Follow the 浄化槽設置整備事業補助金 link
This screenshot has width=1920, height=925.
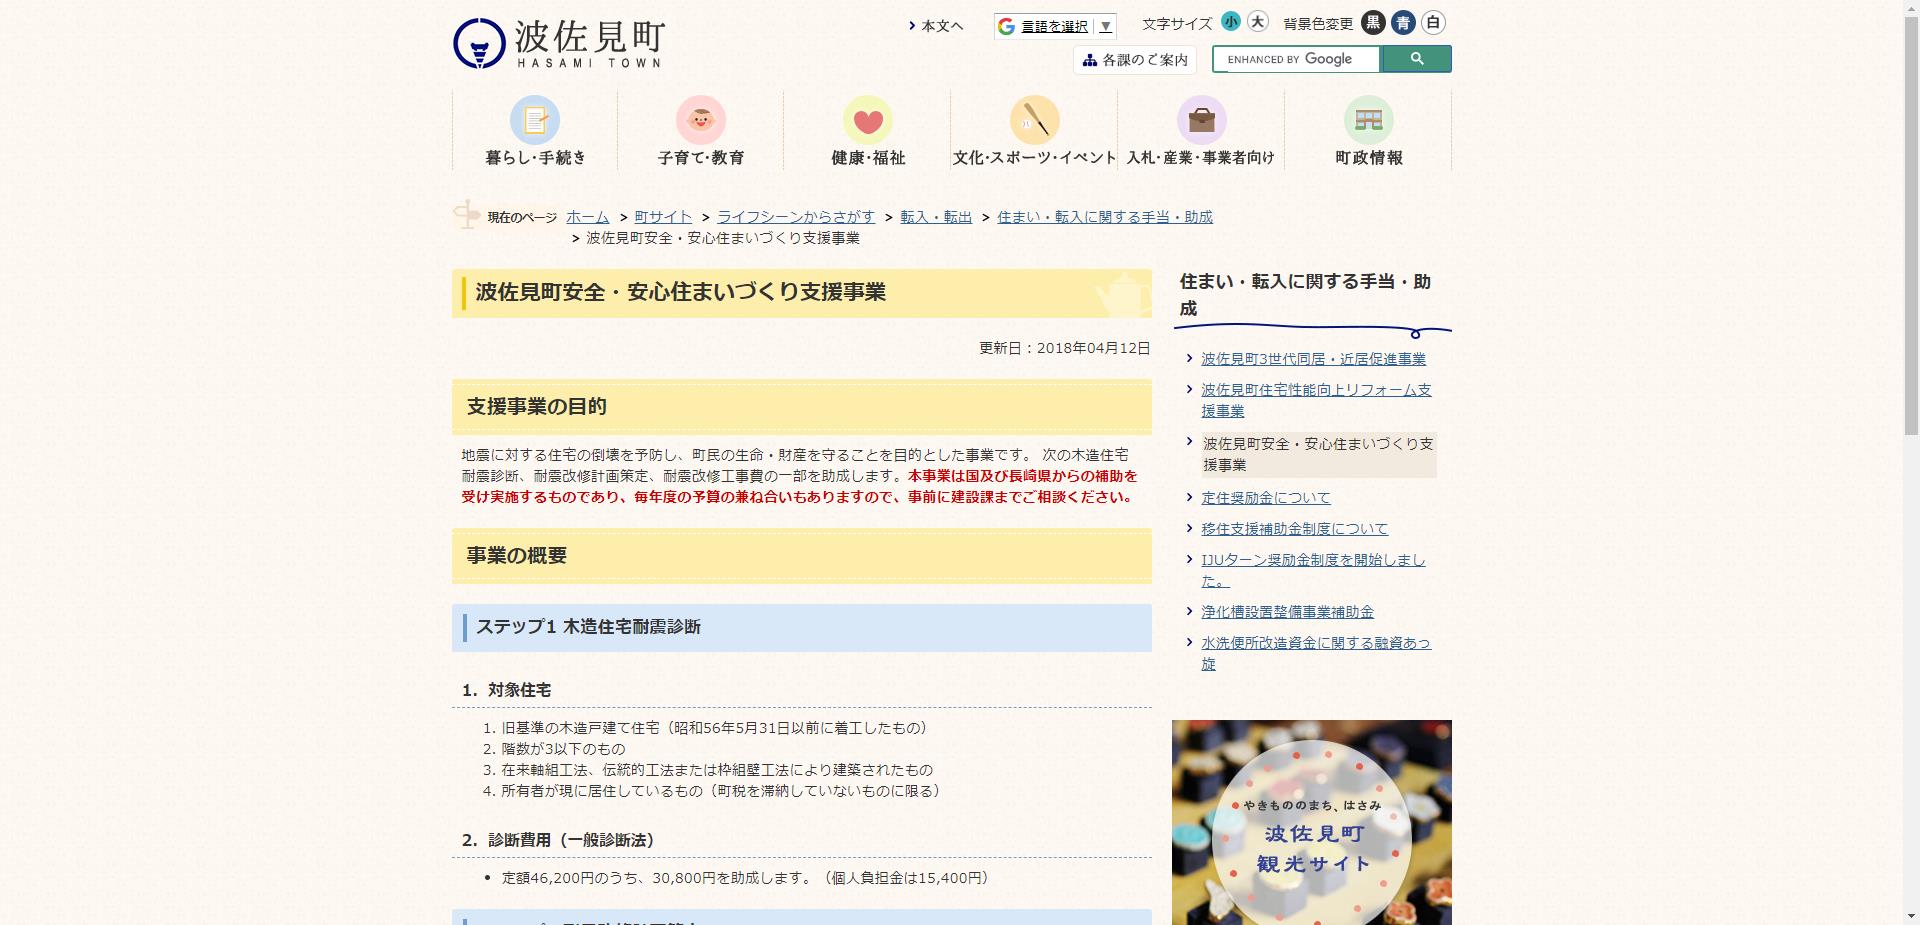(1289, 612)
